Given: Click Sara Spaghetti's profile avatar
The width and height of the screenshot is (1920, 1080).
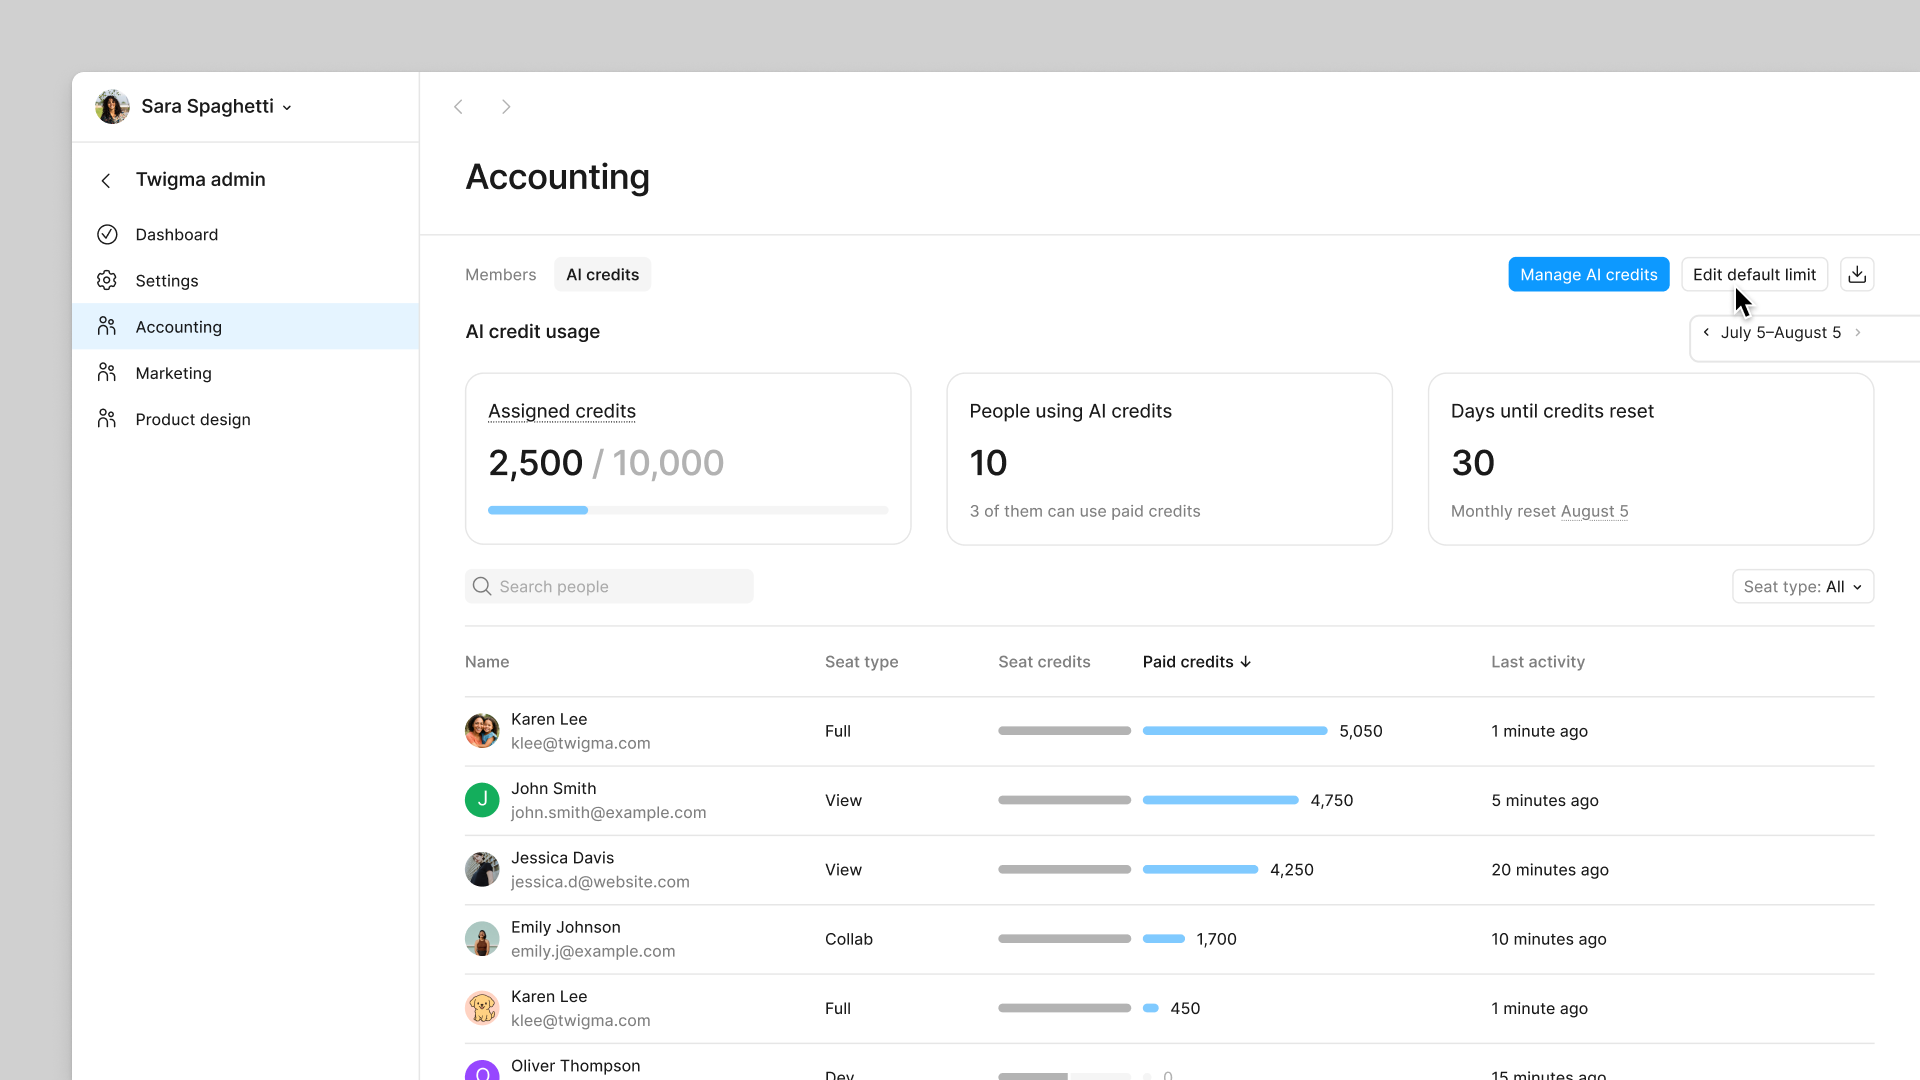Looking at the screenshot, I should coord(112,106).
